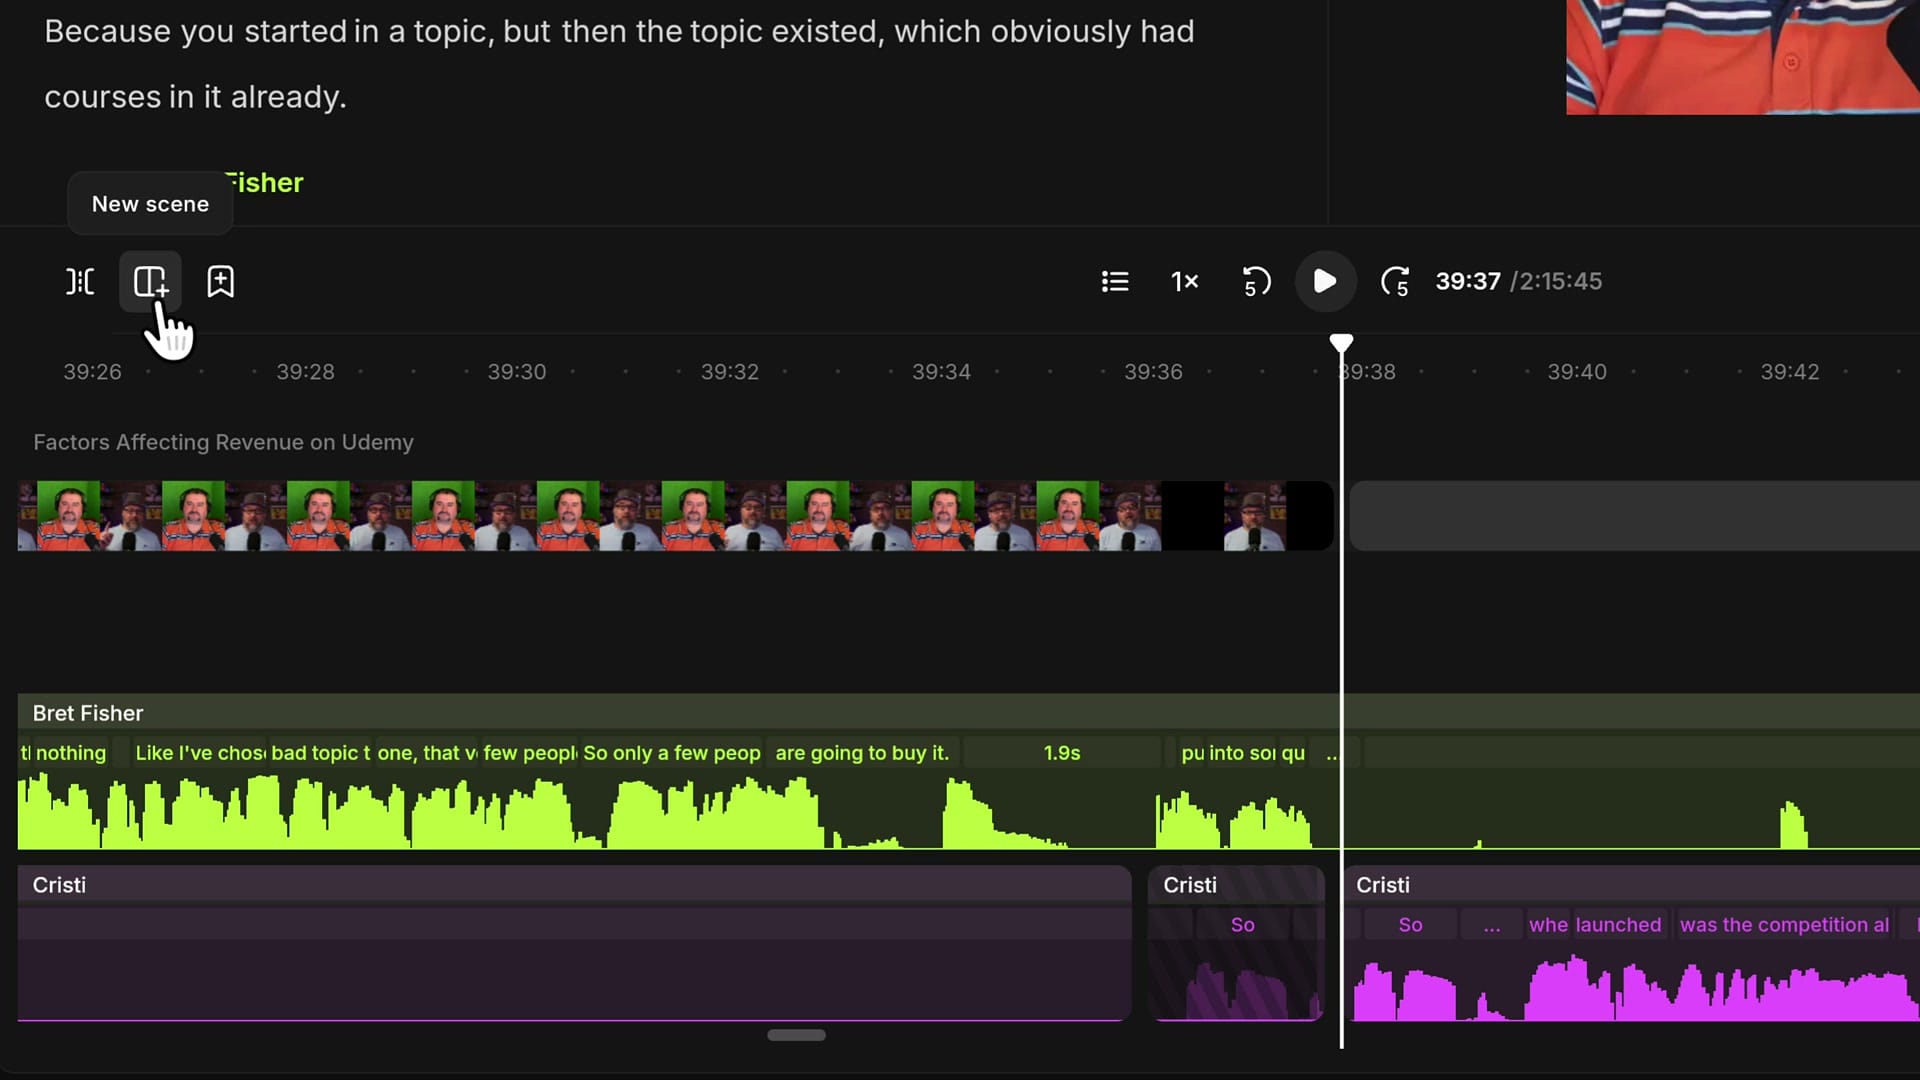Click the "are going to buy it." caption
This screenshot has height=1080, width=1920.
coord(862,753)
